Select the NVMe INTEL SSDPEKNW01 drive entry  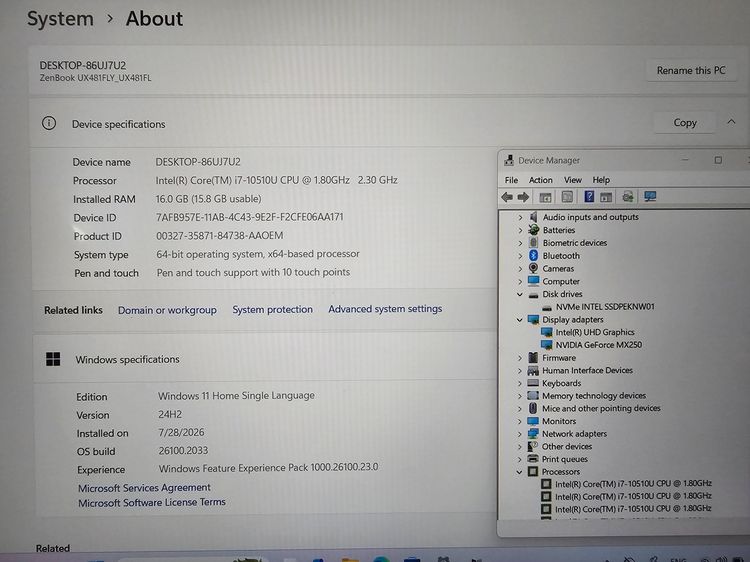coord(605,307)
